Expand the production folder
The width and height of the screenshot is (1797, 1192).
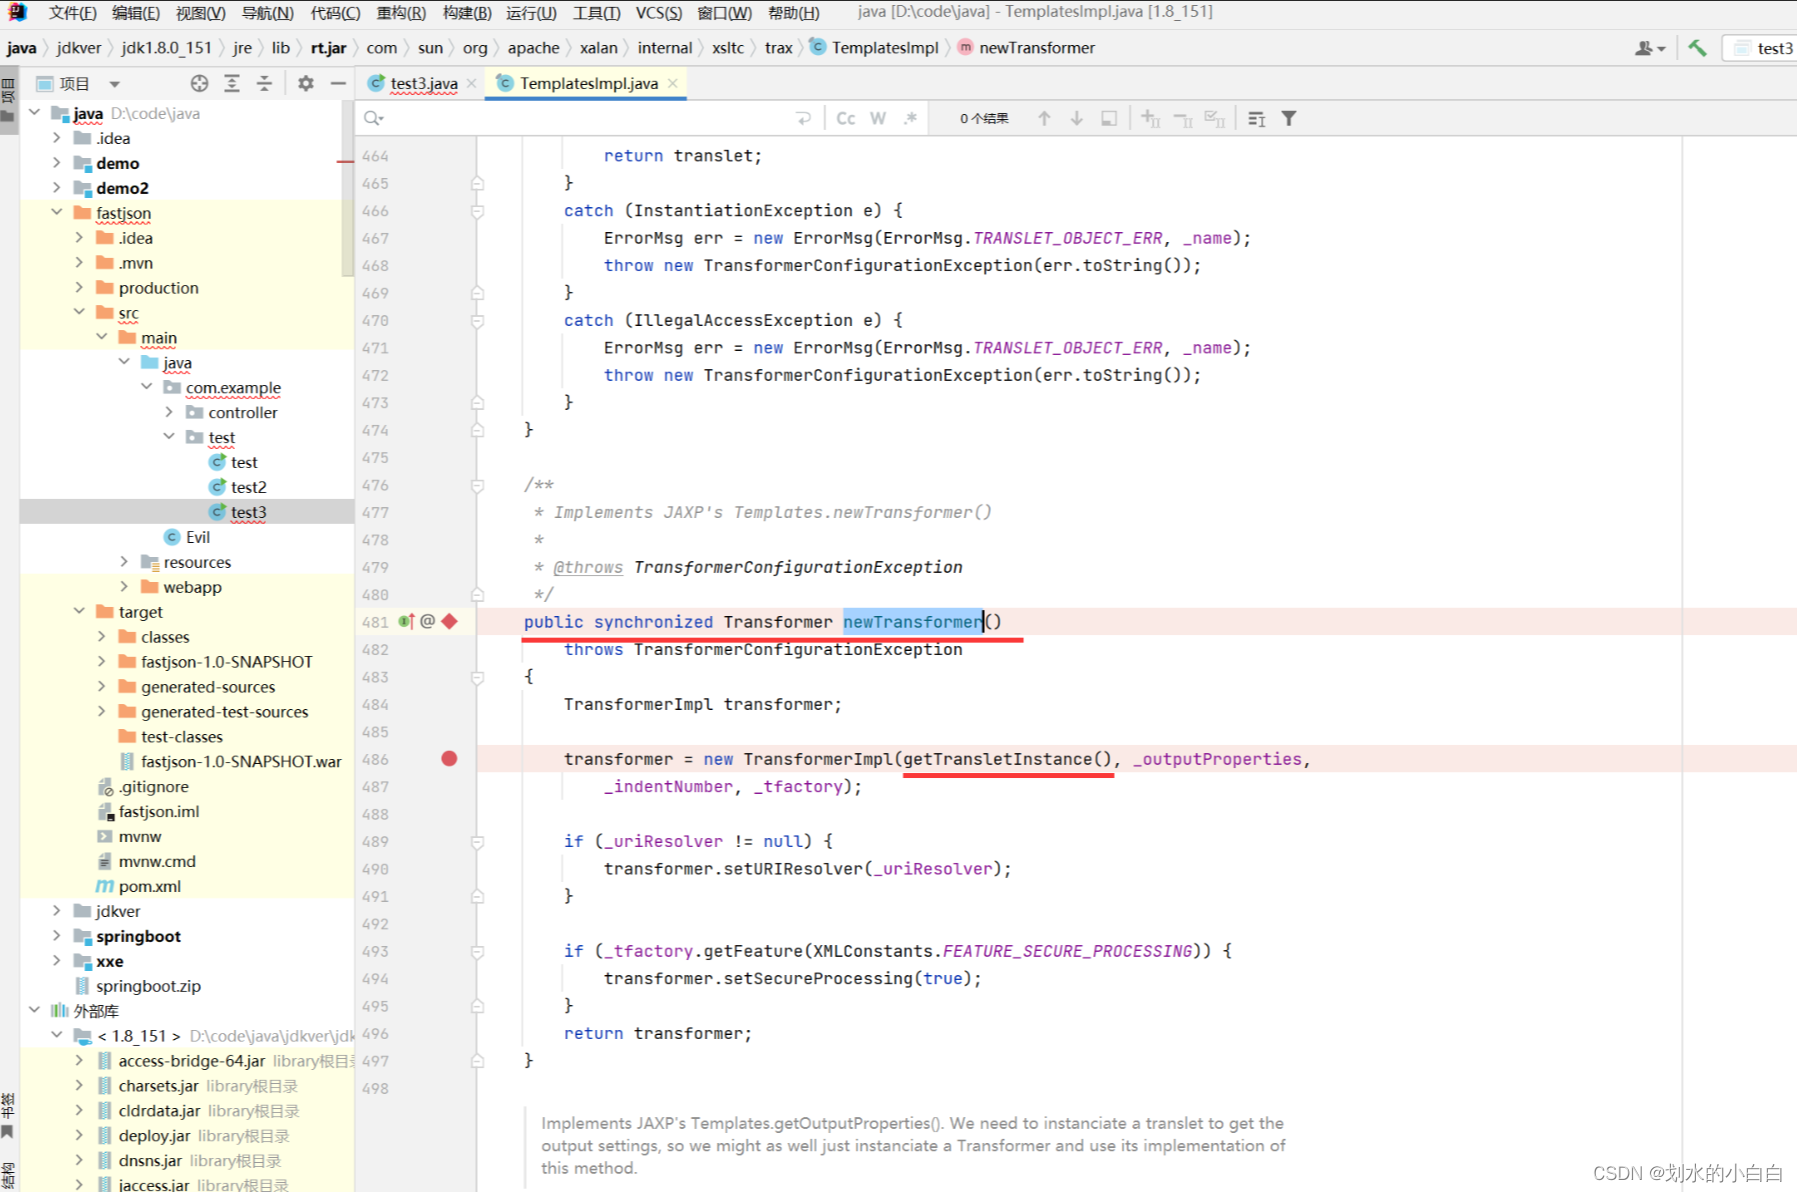pos(79,287)
